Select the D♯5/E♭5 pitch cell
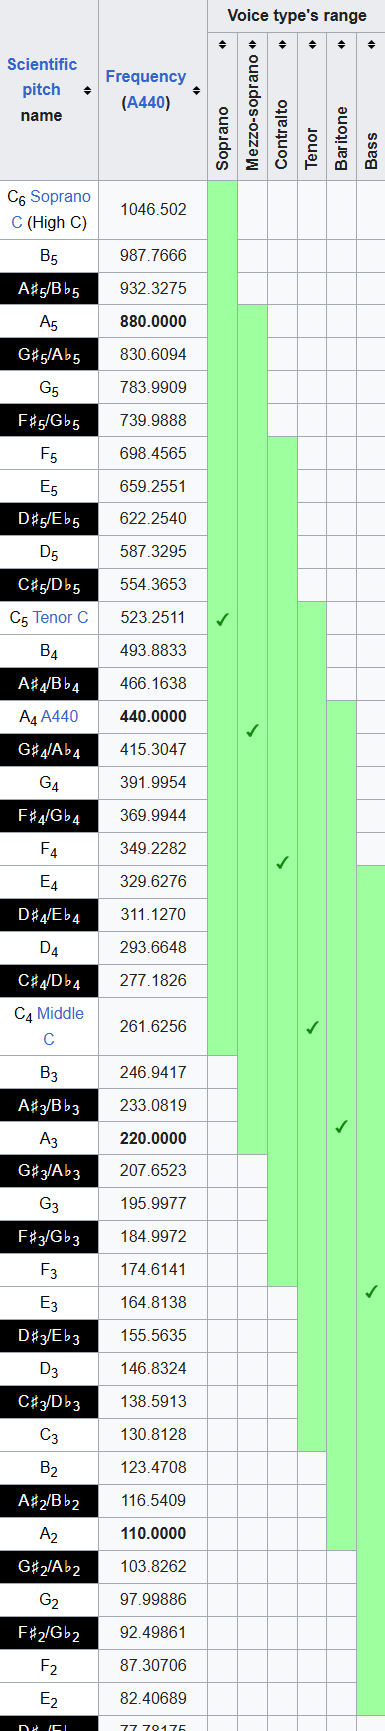The image size is (385, 1731). pyautogui.click(x=49, y=519)
